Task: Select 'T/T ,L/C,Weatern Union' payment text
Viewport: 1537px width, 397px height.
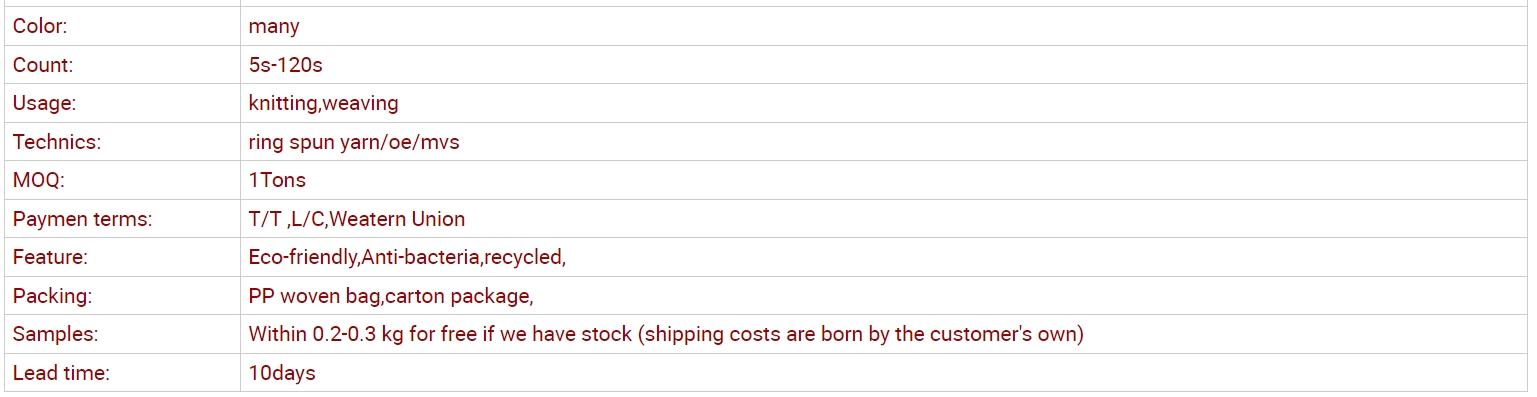Action: coord(357,219)
